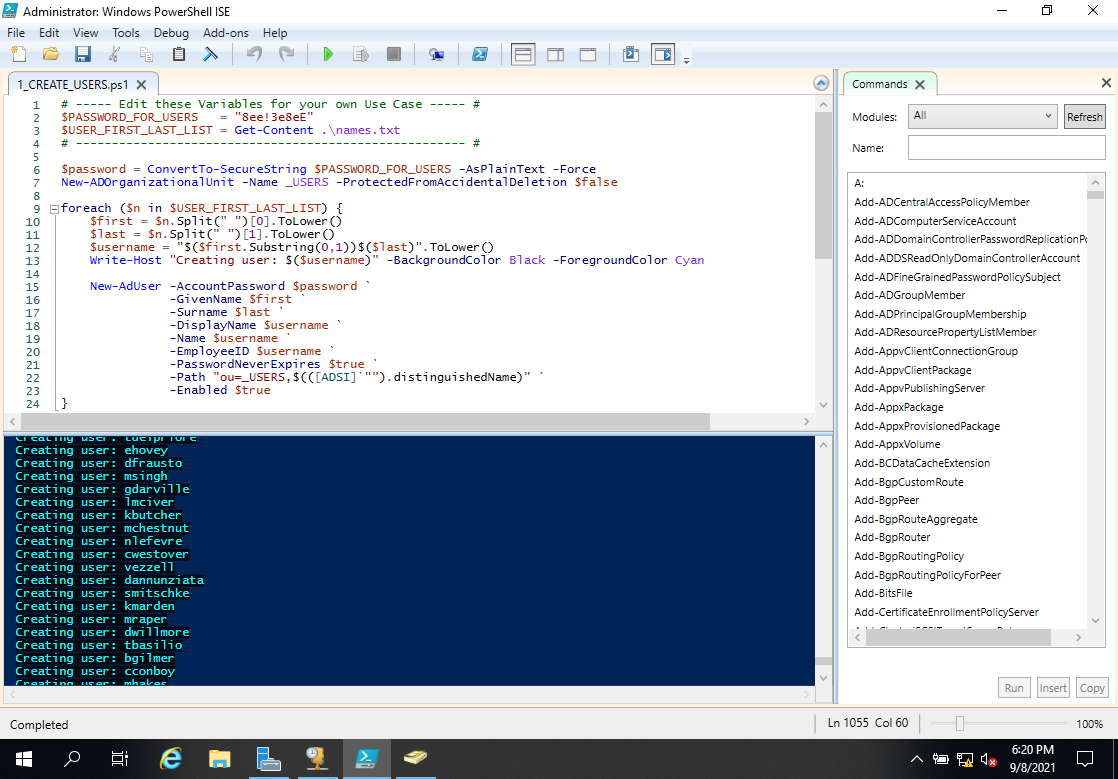Open New Remote PowerShell Tab icon
Screen dimensions: 1118x779
(x=436, y=54)
